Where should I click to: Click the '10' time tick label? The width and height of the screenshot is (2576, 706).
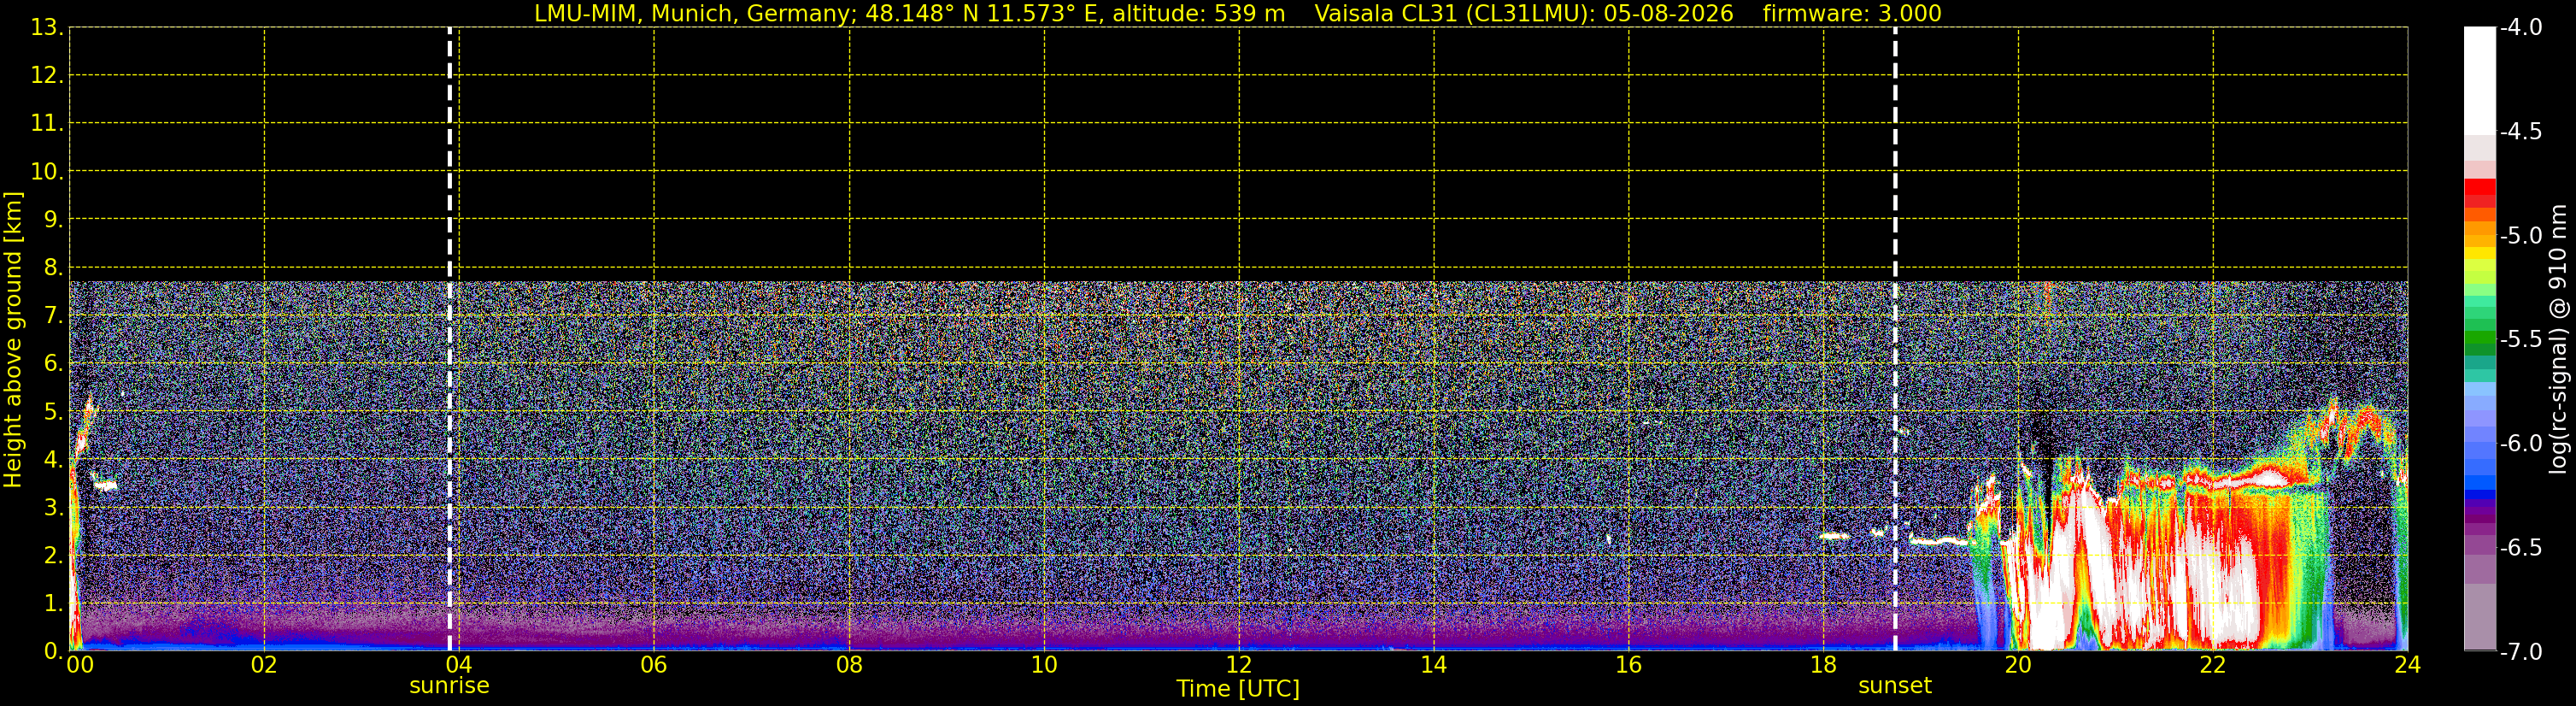coord(1044,664)
